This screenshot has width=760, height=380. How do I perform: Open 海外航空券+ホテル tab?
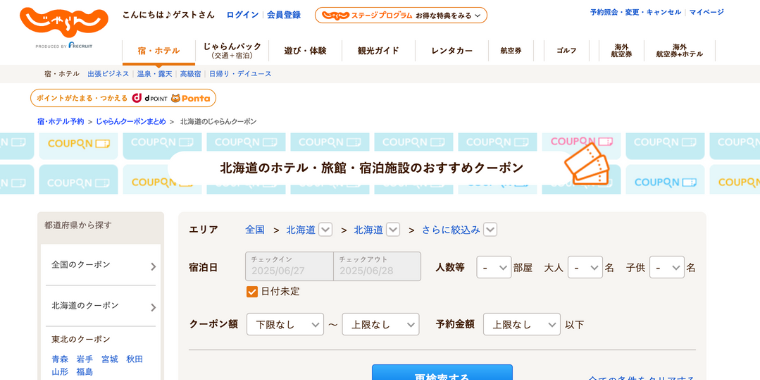click(x=680, y=51)
